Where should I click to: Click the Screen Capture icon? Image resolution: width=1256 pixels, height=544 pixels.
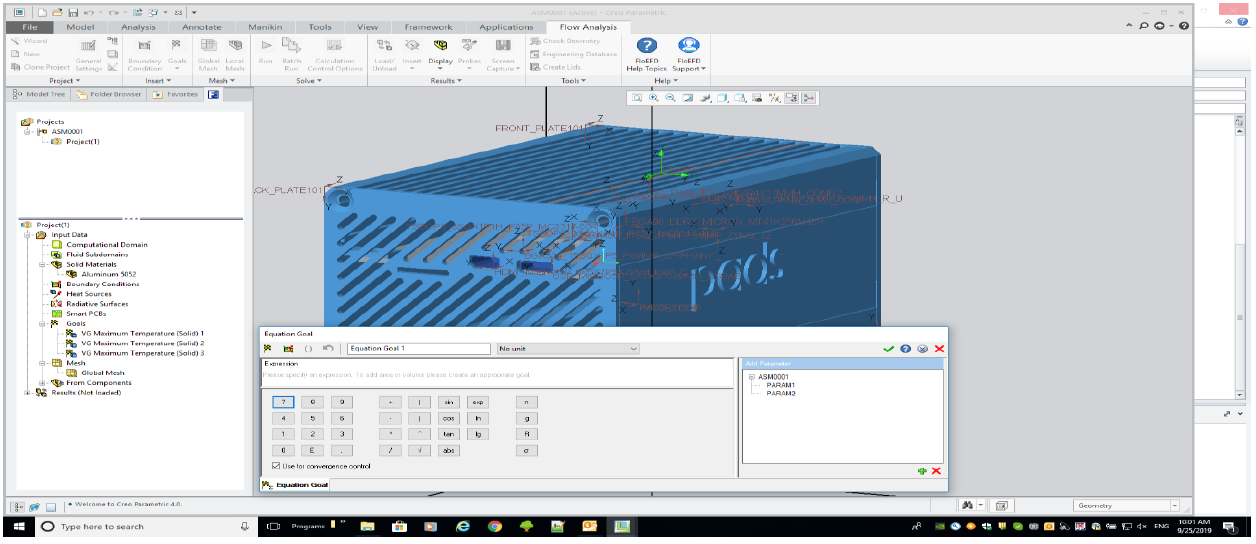[x=503, y=46]
